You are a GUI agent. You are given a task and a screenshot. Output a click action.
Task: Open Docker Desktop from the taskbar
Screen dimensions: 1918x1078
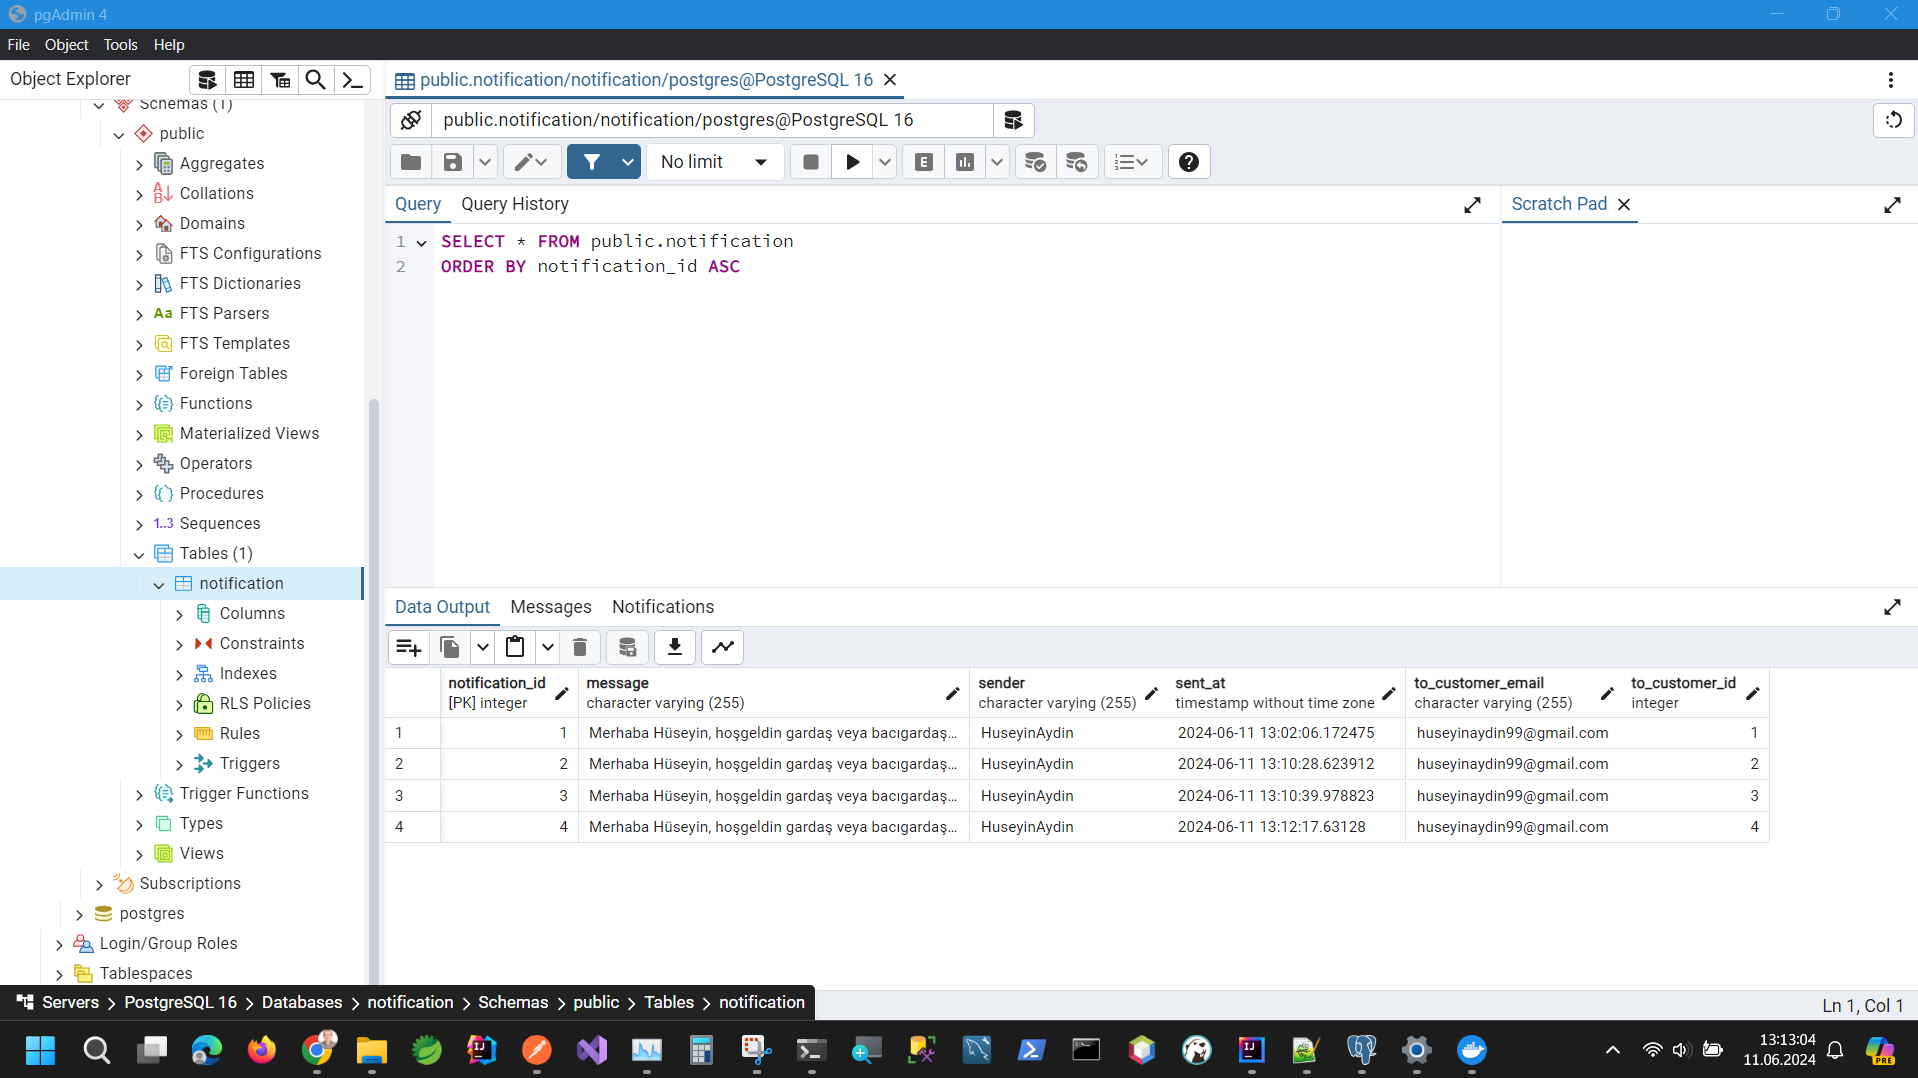click(x=1471, y=1051)
